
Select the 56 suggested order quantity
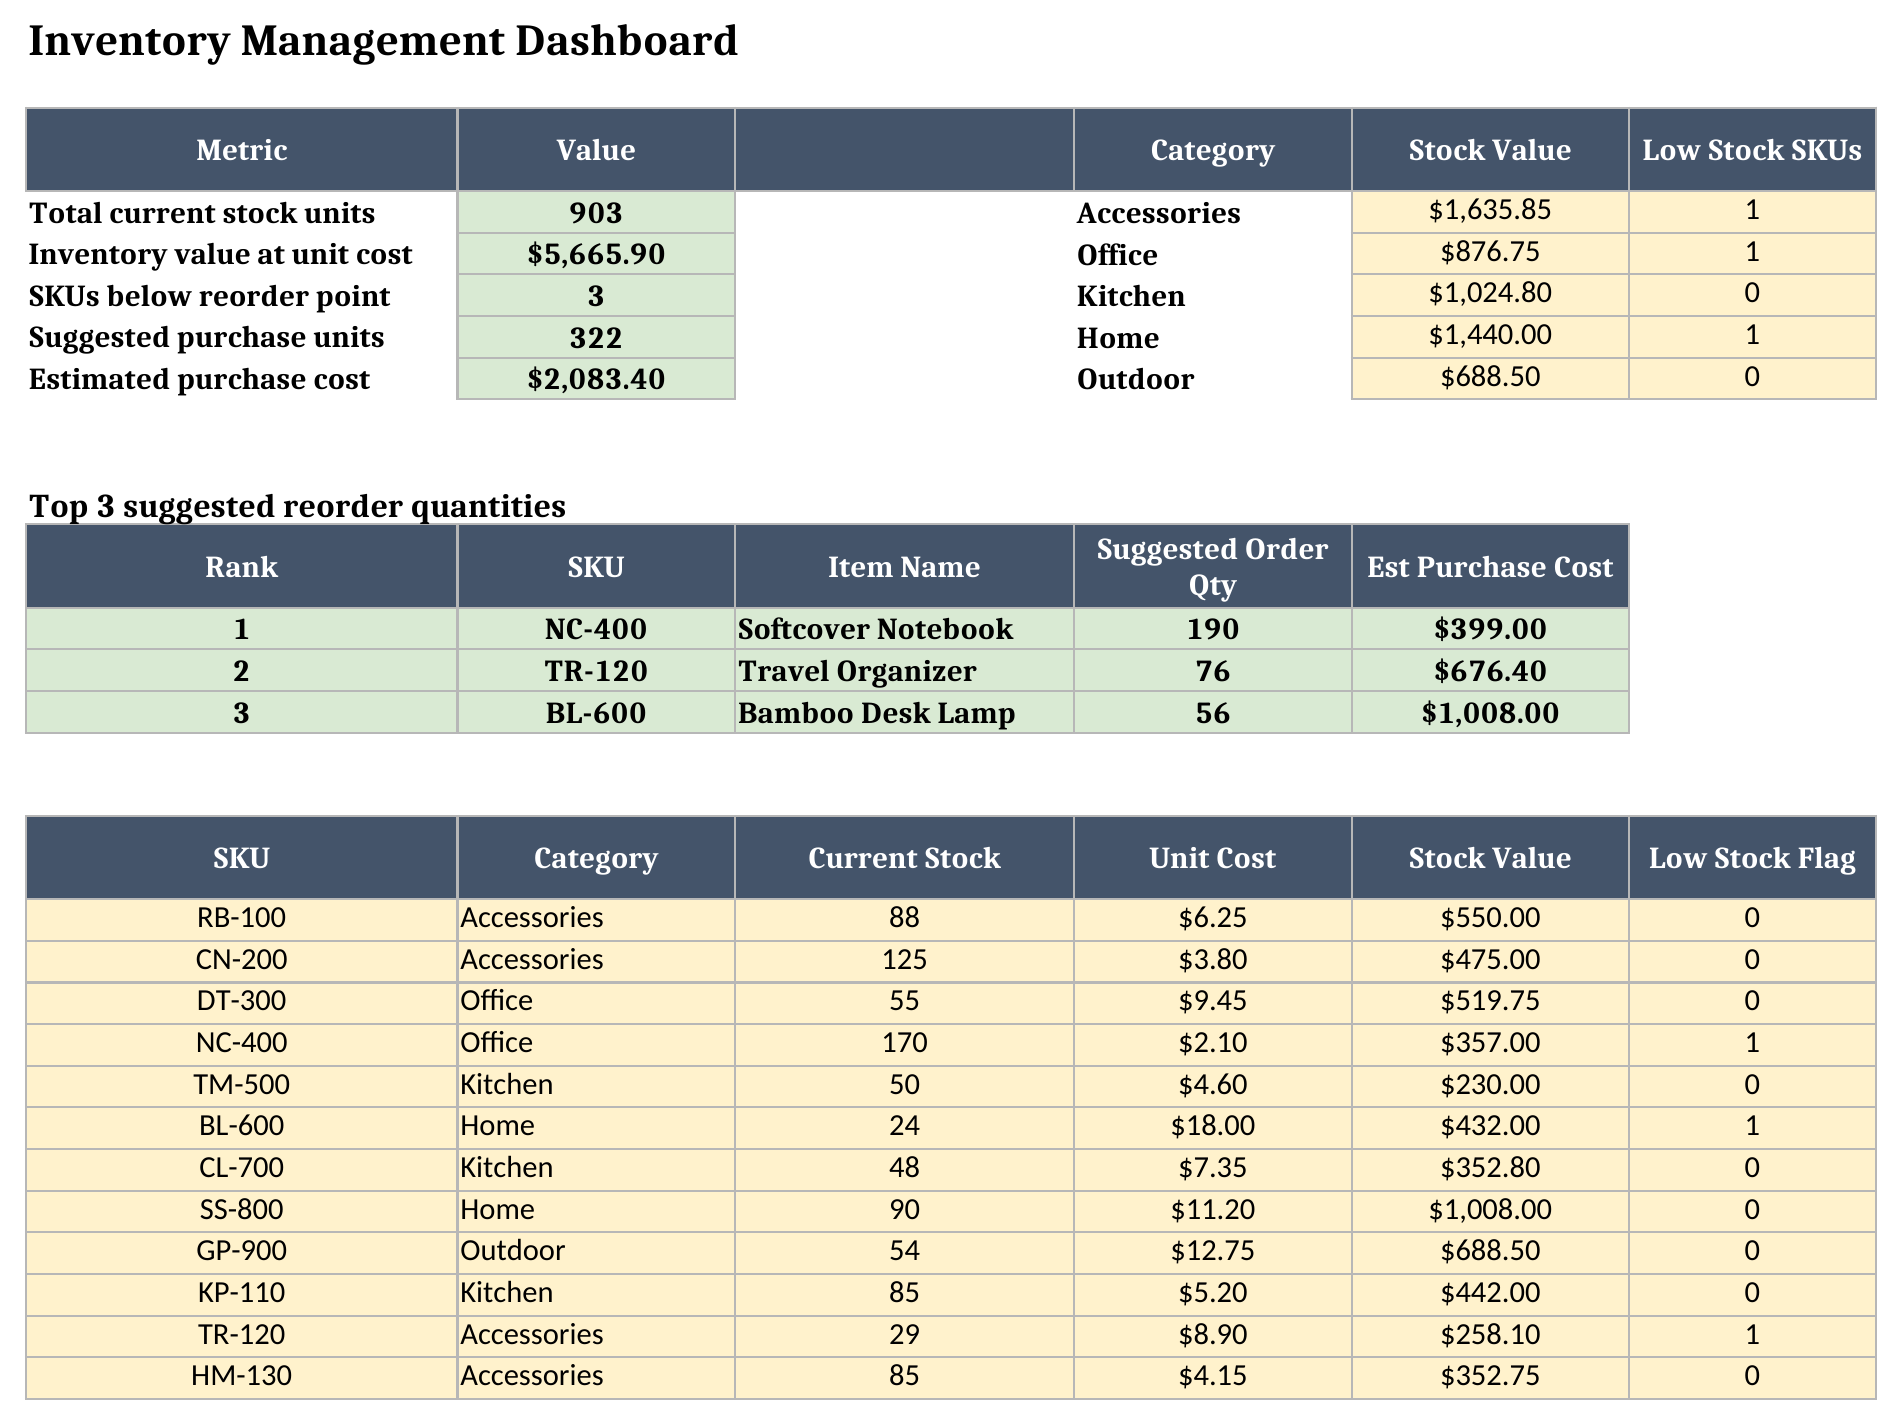(x=1212, y=713)
